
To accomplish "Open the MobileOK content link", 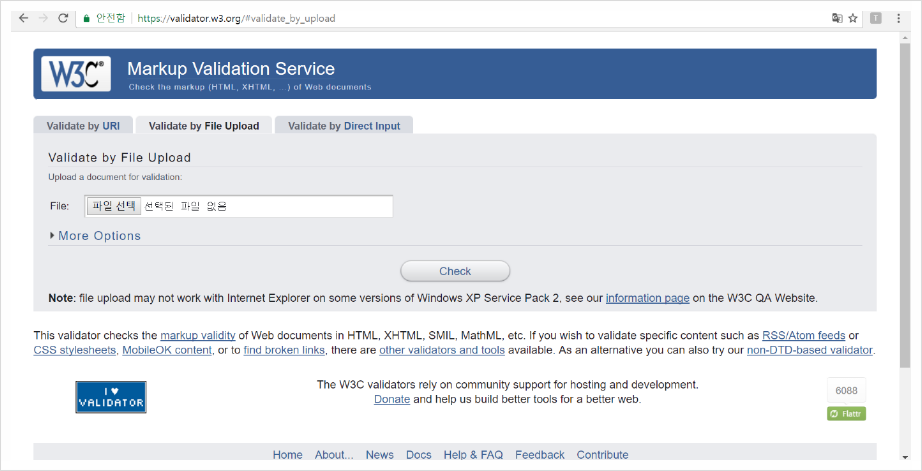I will tap(167, 350).
